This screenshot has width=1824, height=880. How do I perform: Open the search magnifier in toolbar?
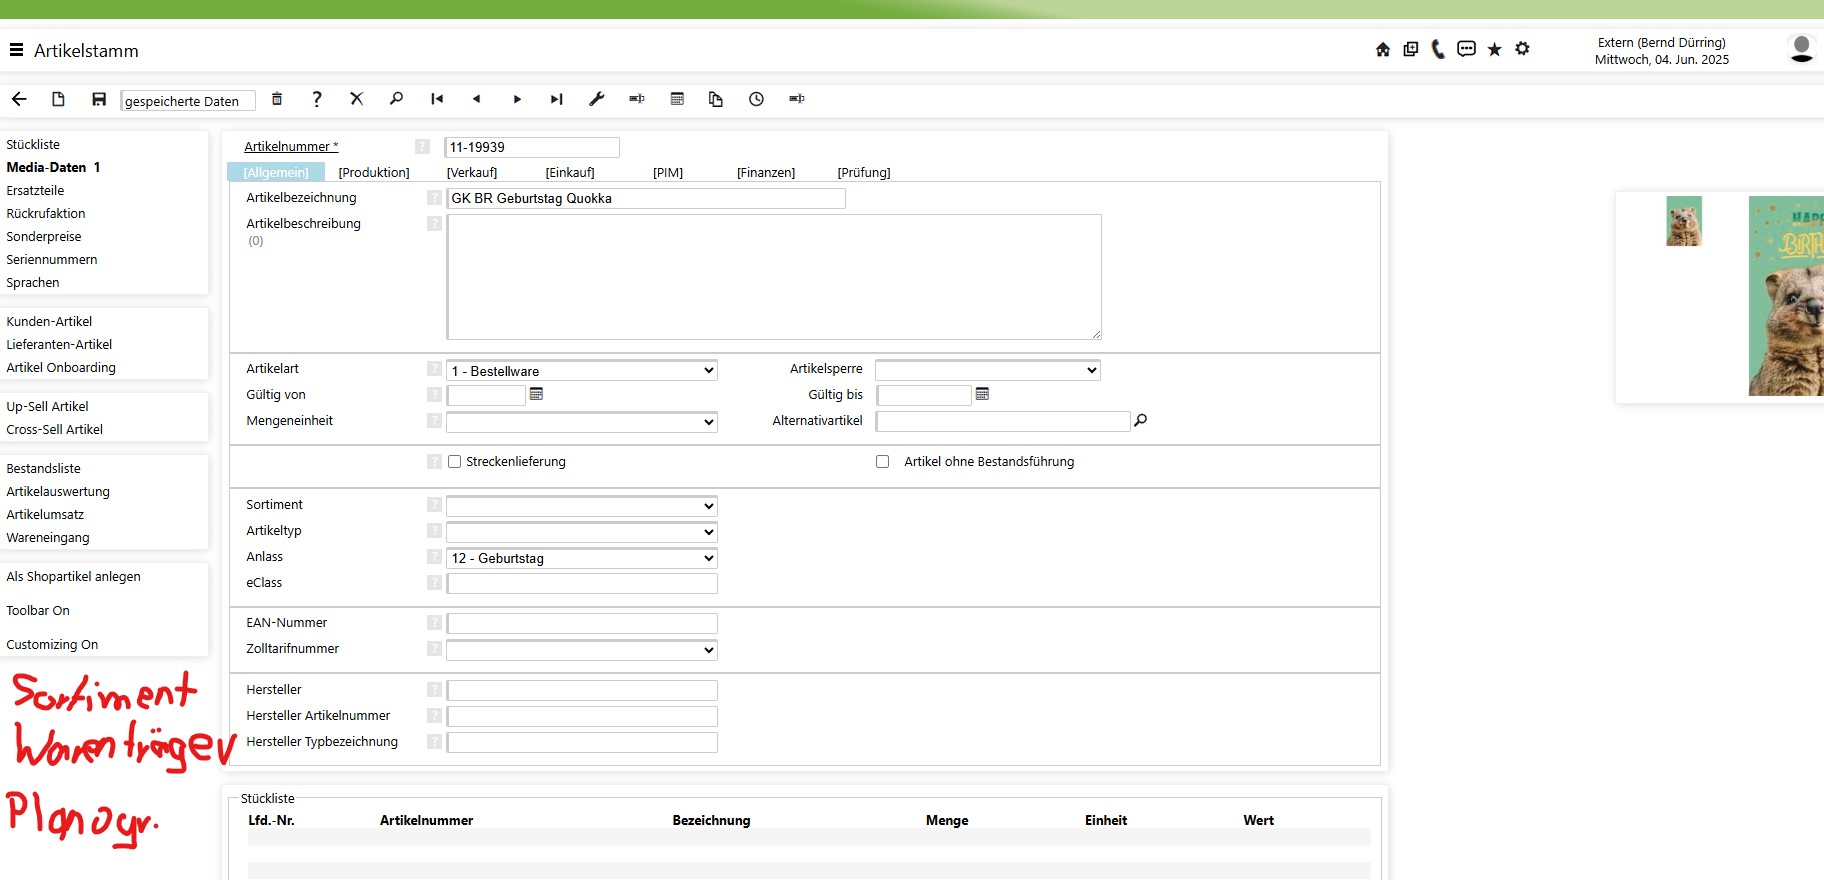tap(396, 99)
